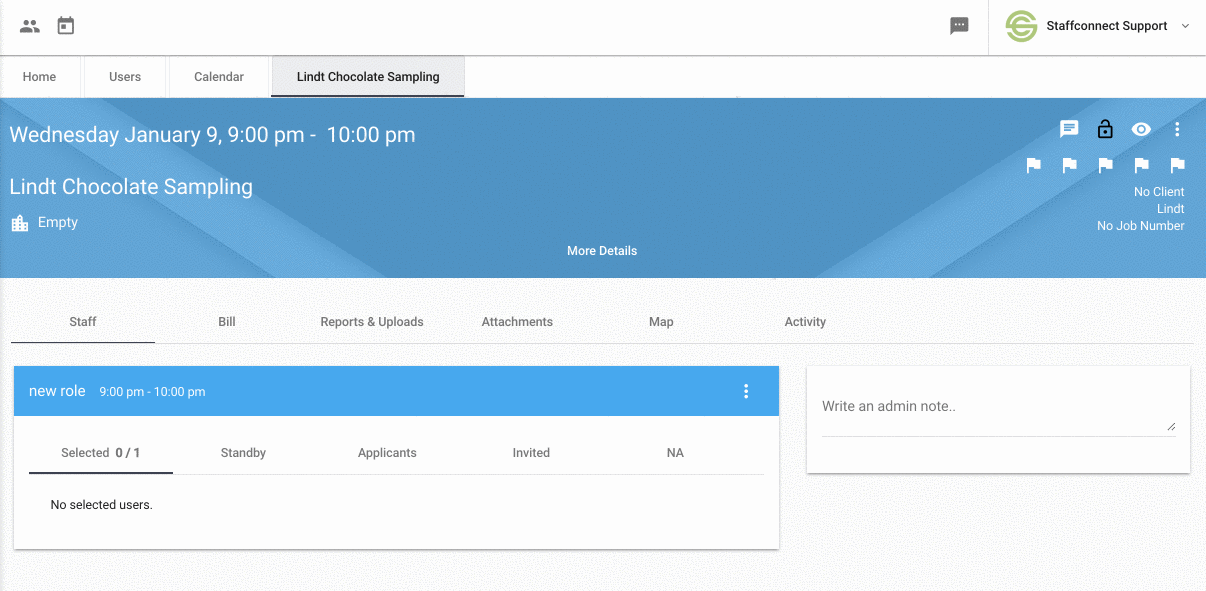Click the No selected users message
Screen dimensions: 1206x591
(101, 505)
